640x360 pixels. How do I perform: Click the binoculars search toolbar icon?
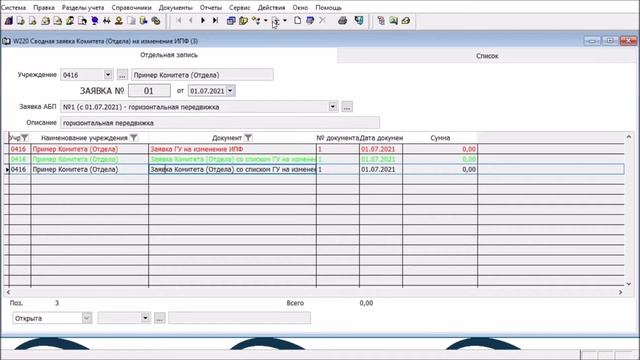pos(107,20)
